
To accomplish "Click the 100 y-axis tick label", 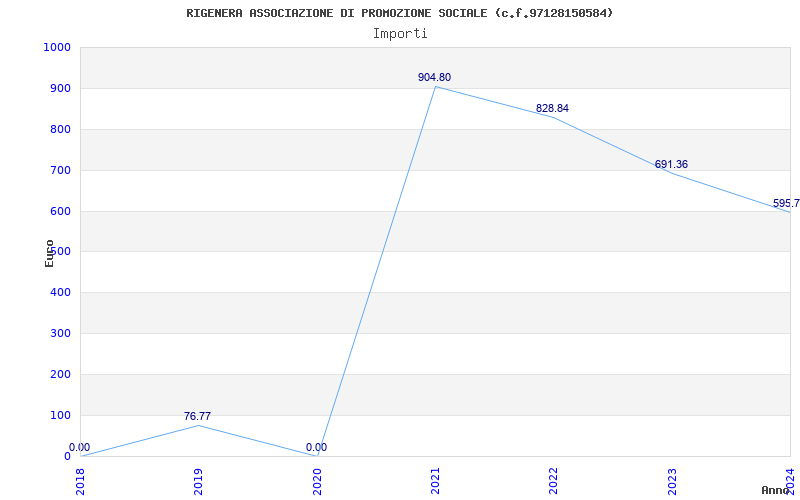I will coord(61,415).
